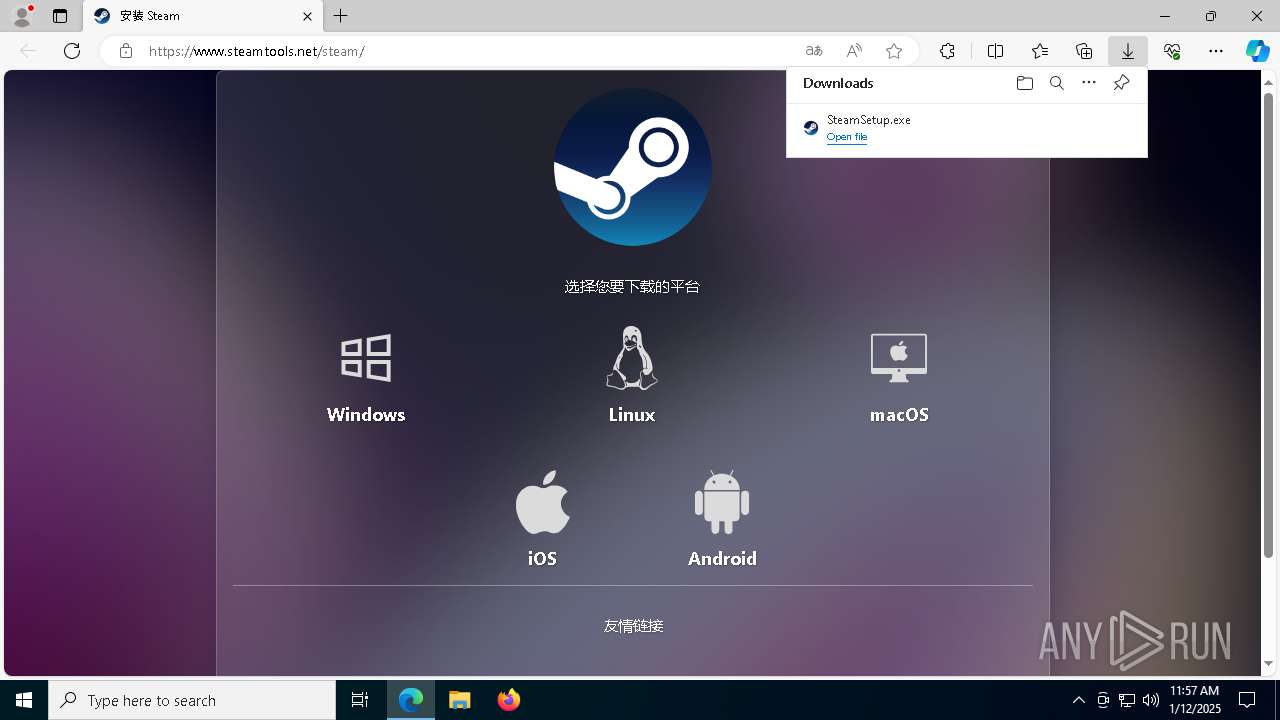View site information lock icon
This screenshot has width=1280, height=720.
[125, 51]
